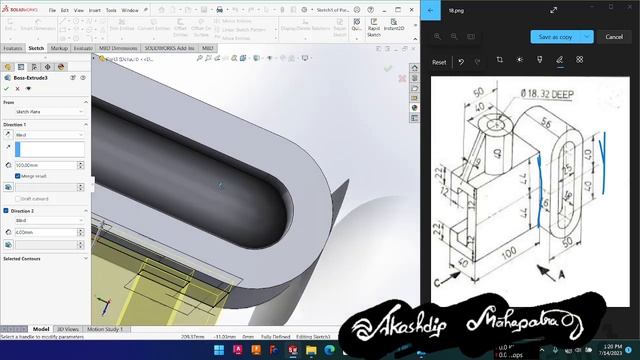This screenshot has width=640, height=360.
Task: Cancel Boss-Extrude3 with the red X
Action: (x=17, y=89)
